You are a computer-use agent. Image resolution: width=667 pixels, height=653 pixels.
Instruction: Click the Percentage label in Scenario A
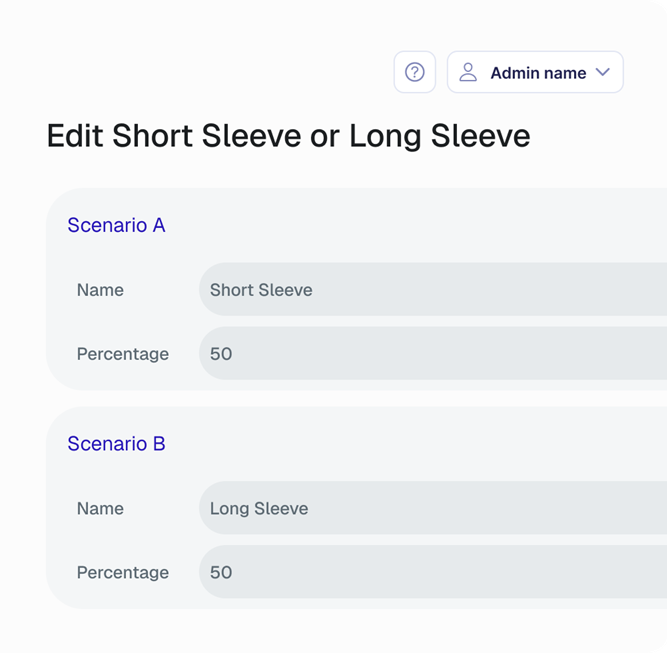122,354
